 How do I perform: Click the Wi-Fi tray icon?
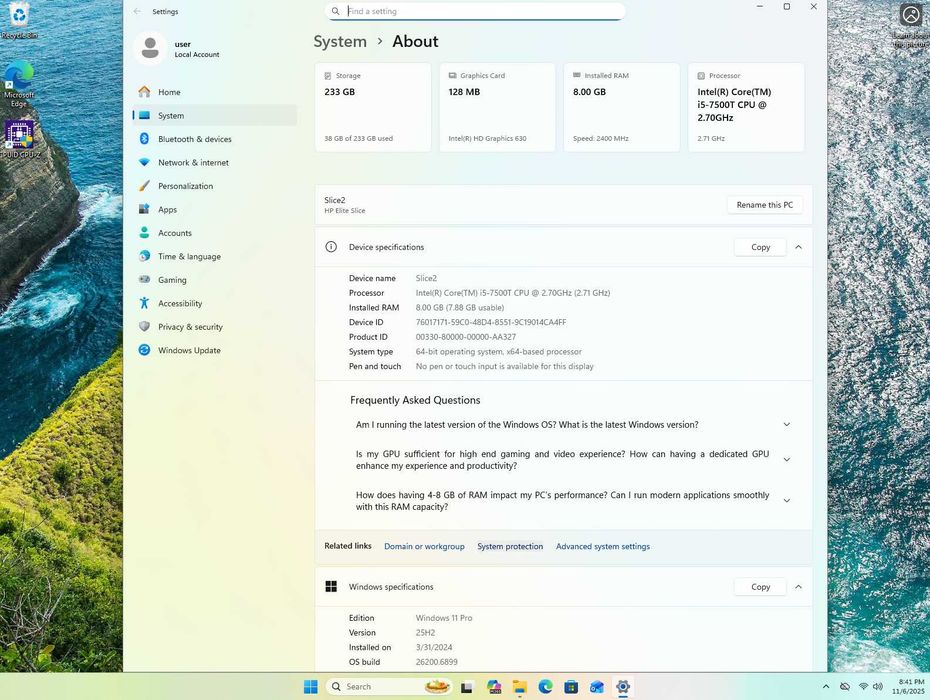tap(864, 686)
